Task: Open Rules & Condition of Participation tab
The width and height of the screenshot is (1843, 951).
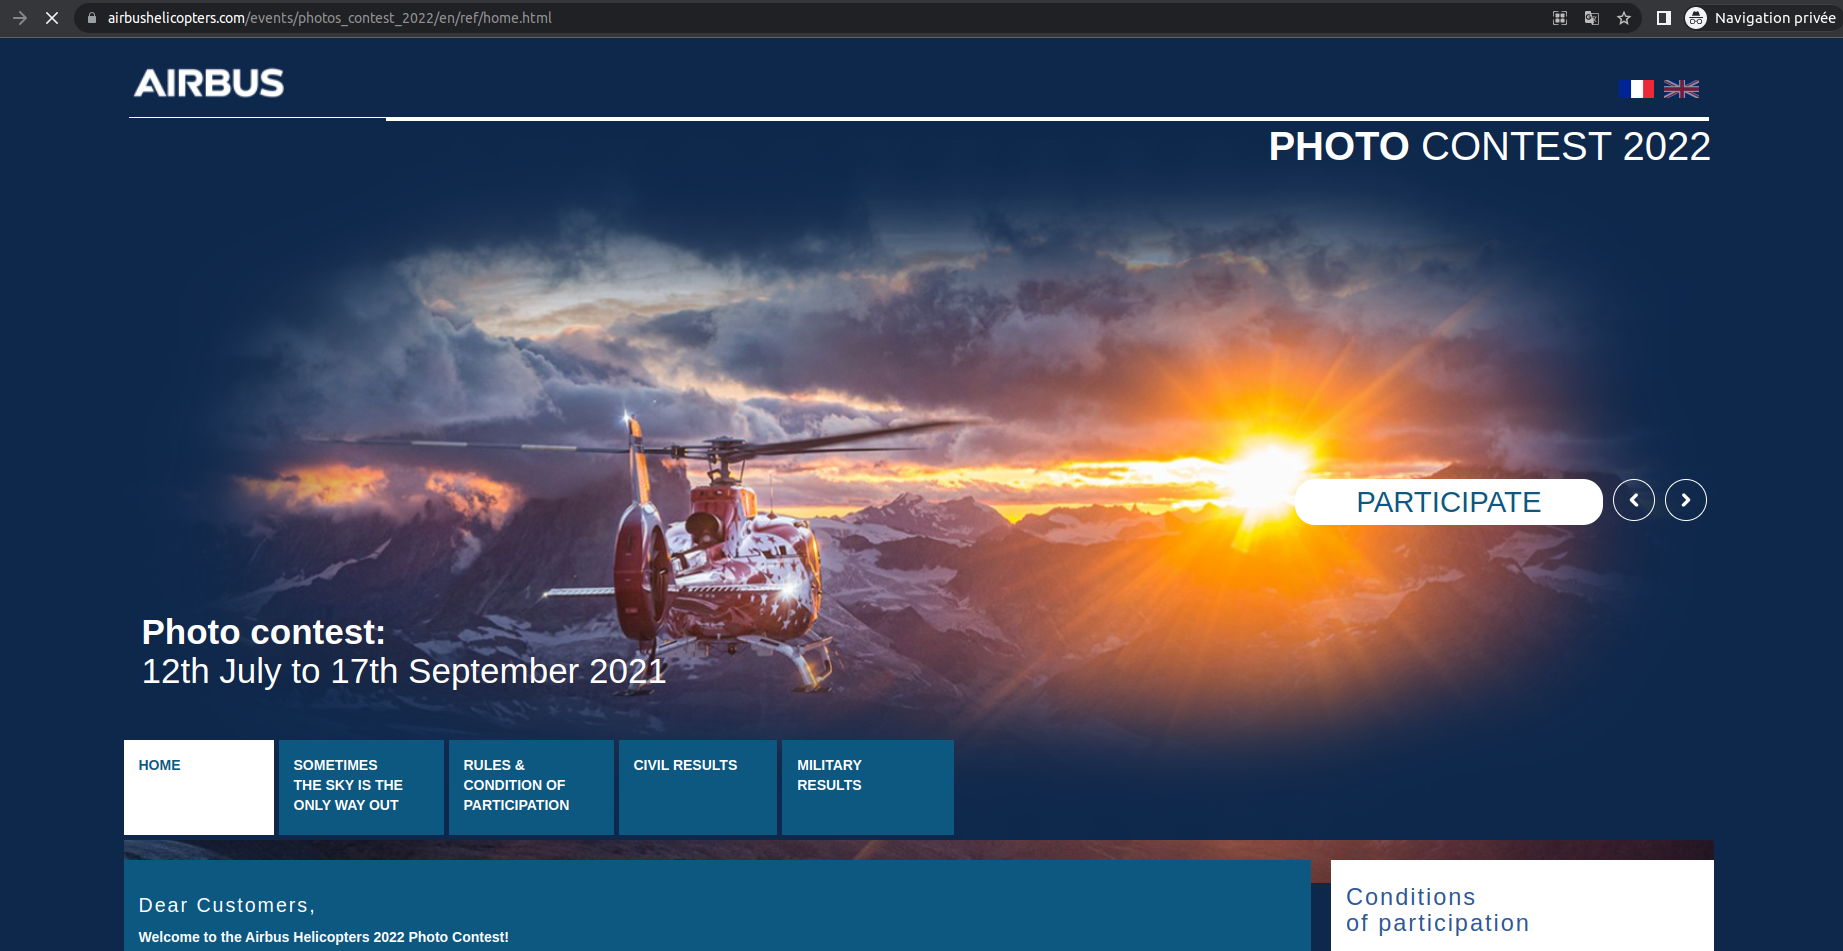Action: coord(531,787)
